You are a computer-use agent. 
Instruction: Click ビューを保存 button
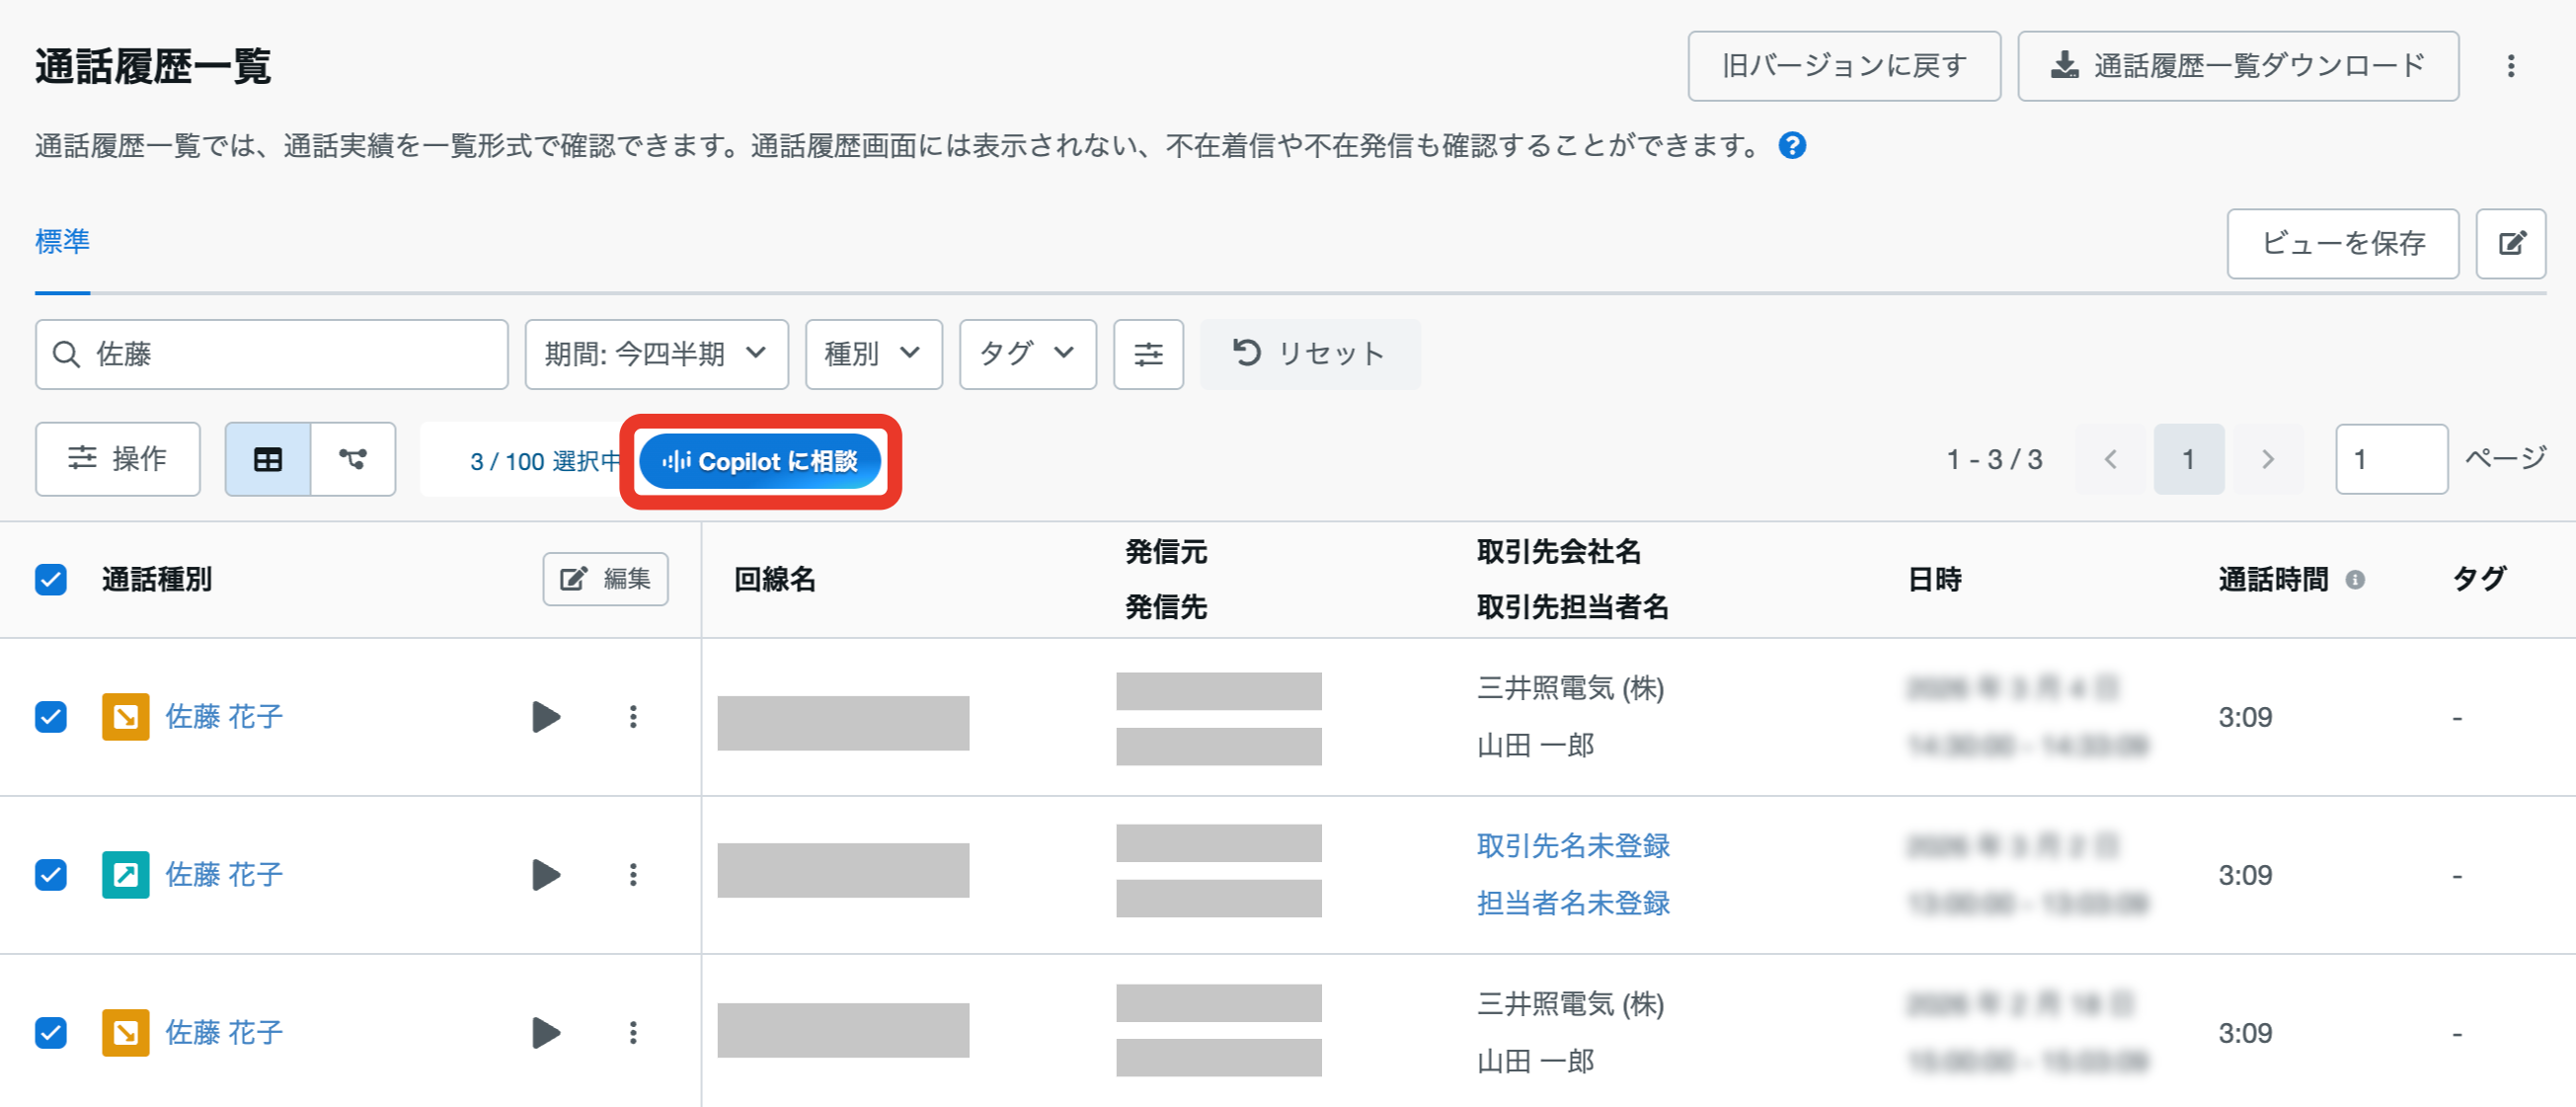[2342, 243]
